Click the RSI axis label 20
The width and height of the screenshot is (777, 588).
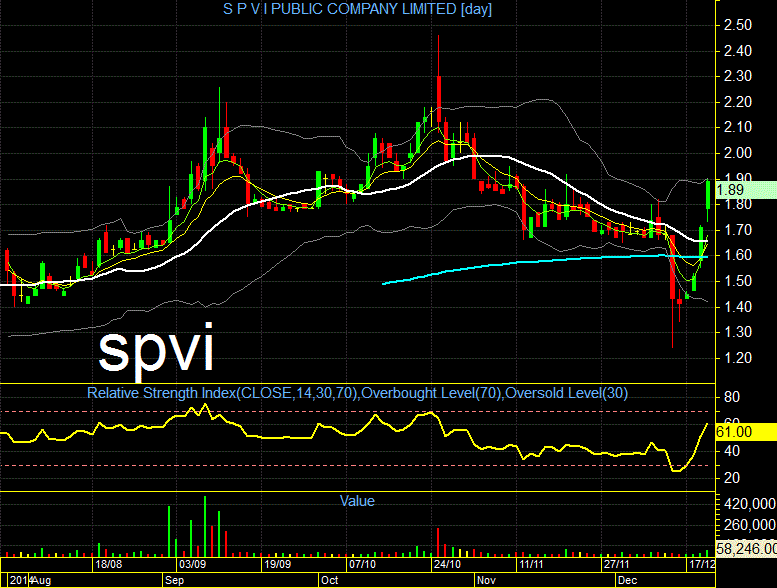(x=732, y=478)
